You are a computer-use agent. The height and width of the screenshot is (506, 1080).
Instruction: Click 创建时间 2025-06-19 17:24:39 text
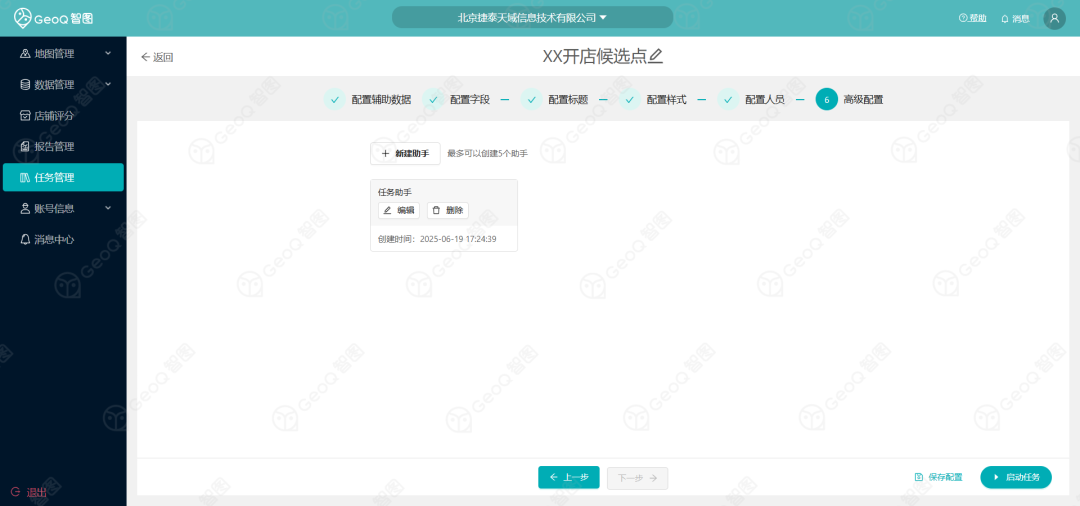click(437, 240)
